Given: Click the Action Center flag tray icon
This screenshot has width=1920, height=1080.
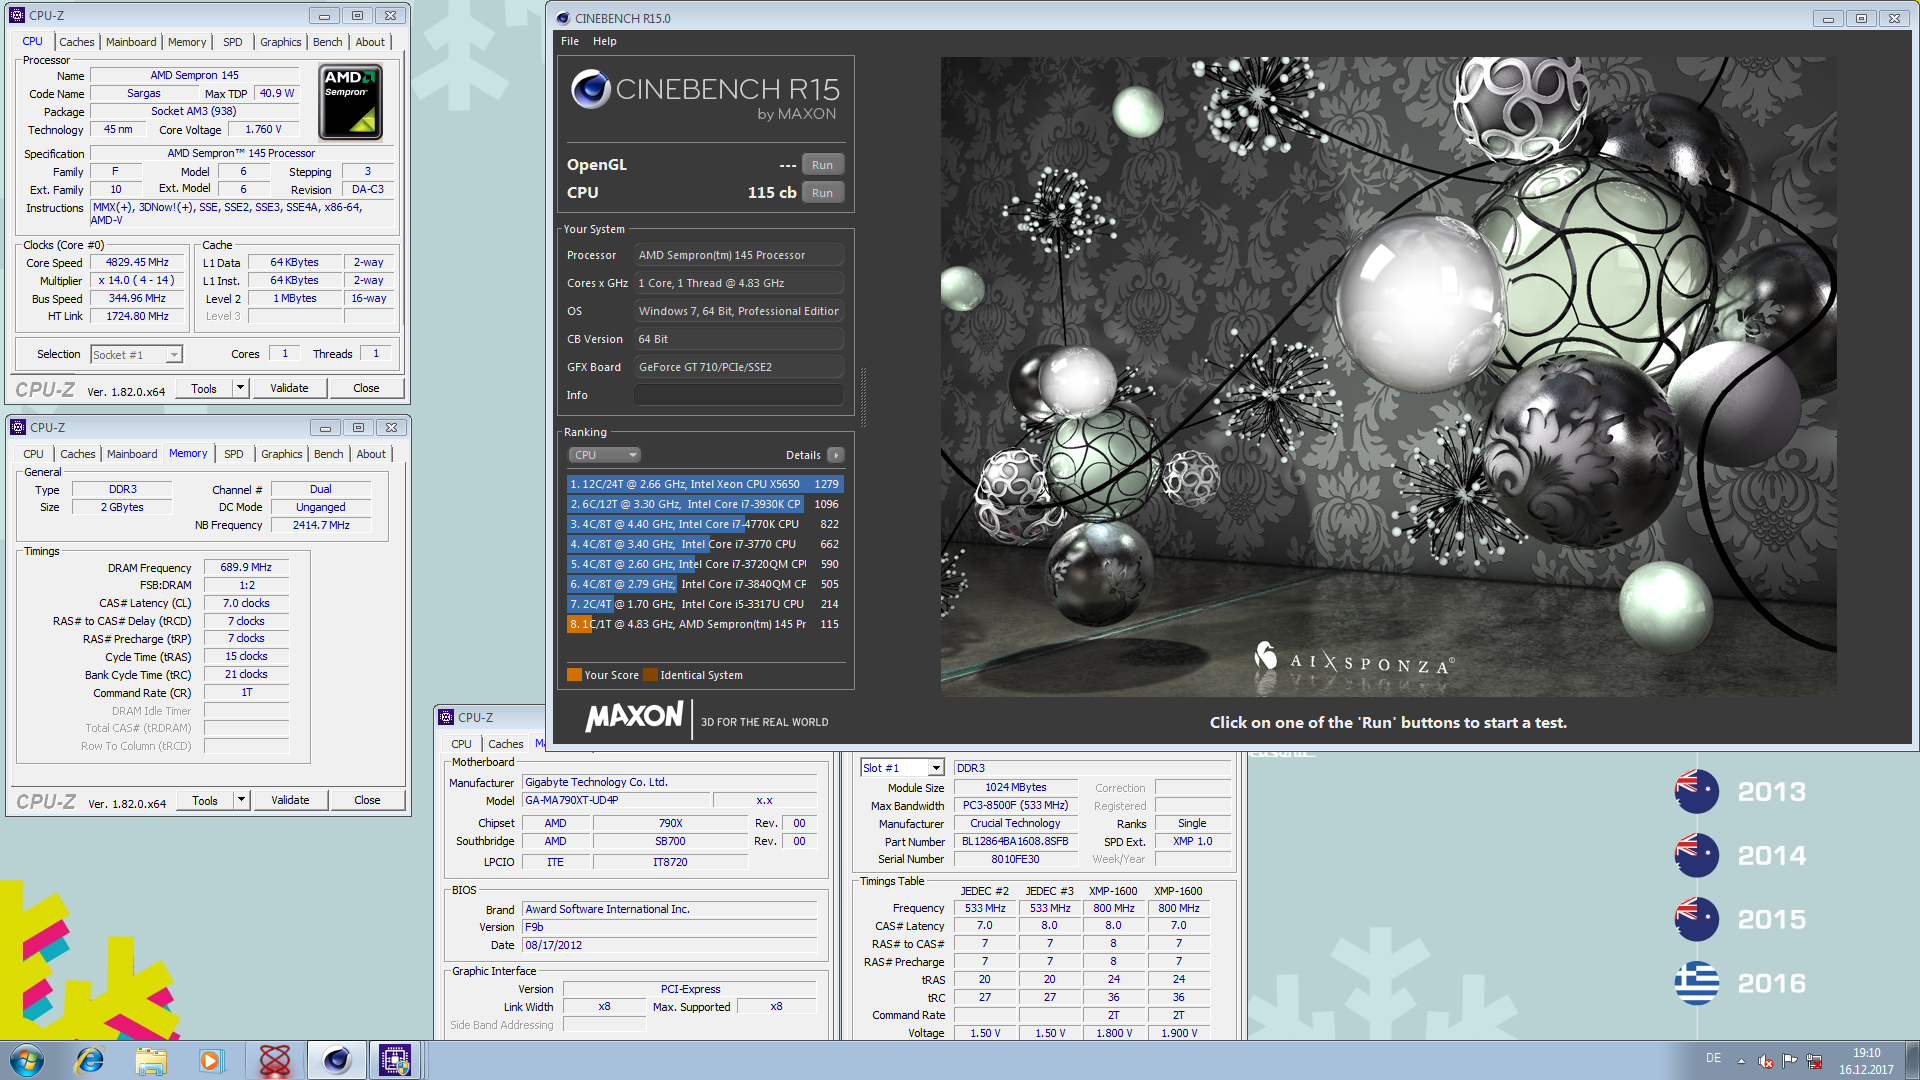Looking at the screenshot, I should [x=1790, y=1061].
